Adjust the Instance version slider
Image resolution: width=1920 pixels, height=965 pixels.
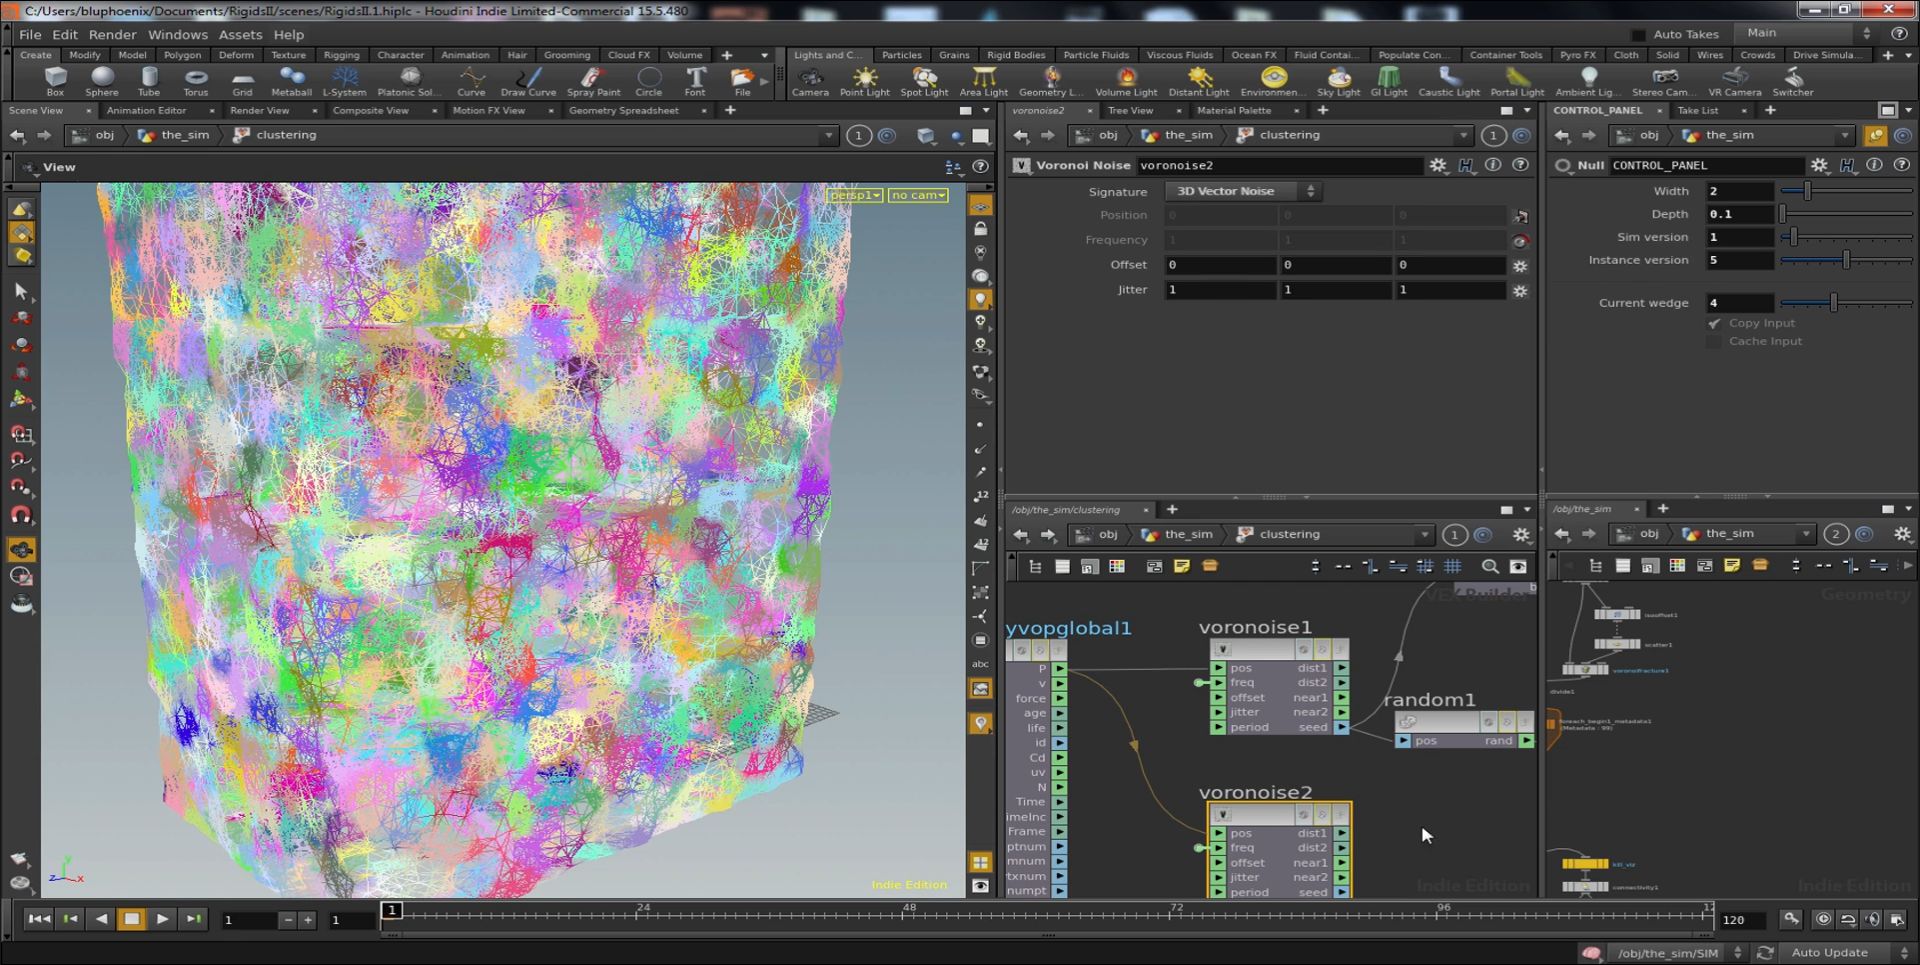(1847, 260)
